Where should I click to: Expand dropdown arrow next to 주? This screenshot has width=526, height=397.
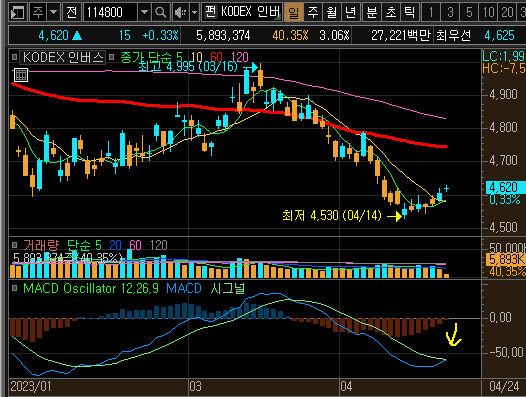[53, 13]
